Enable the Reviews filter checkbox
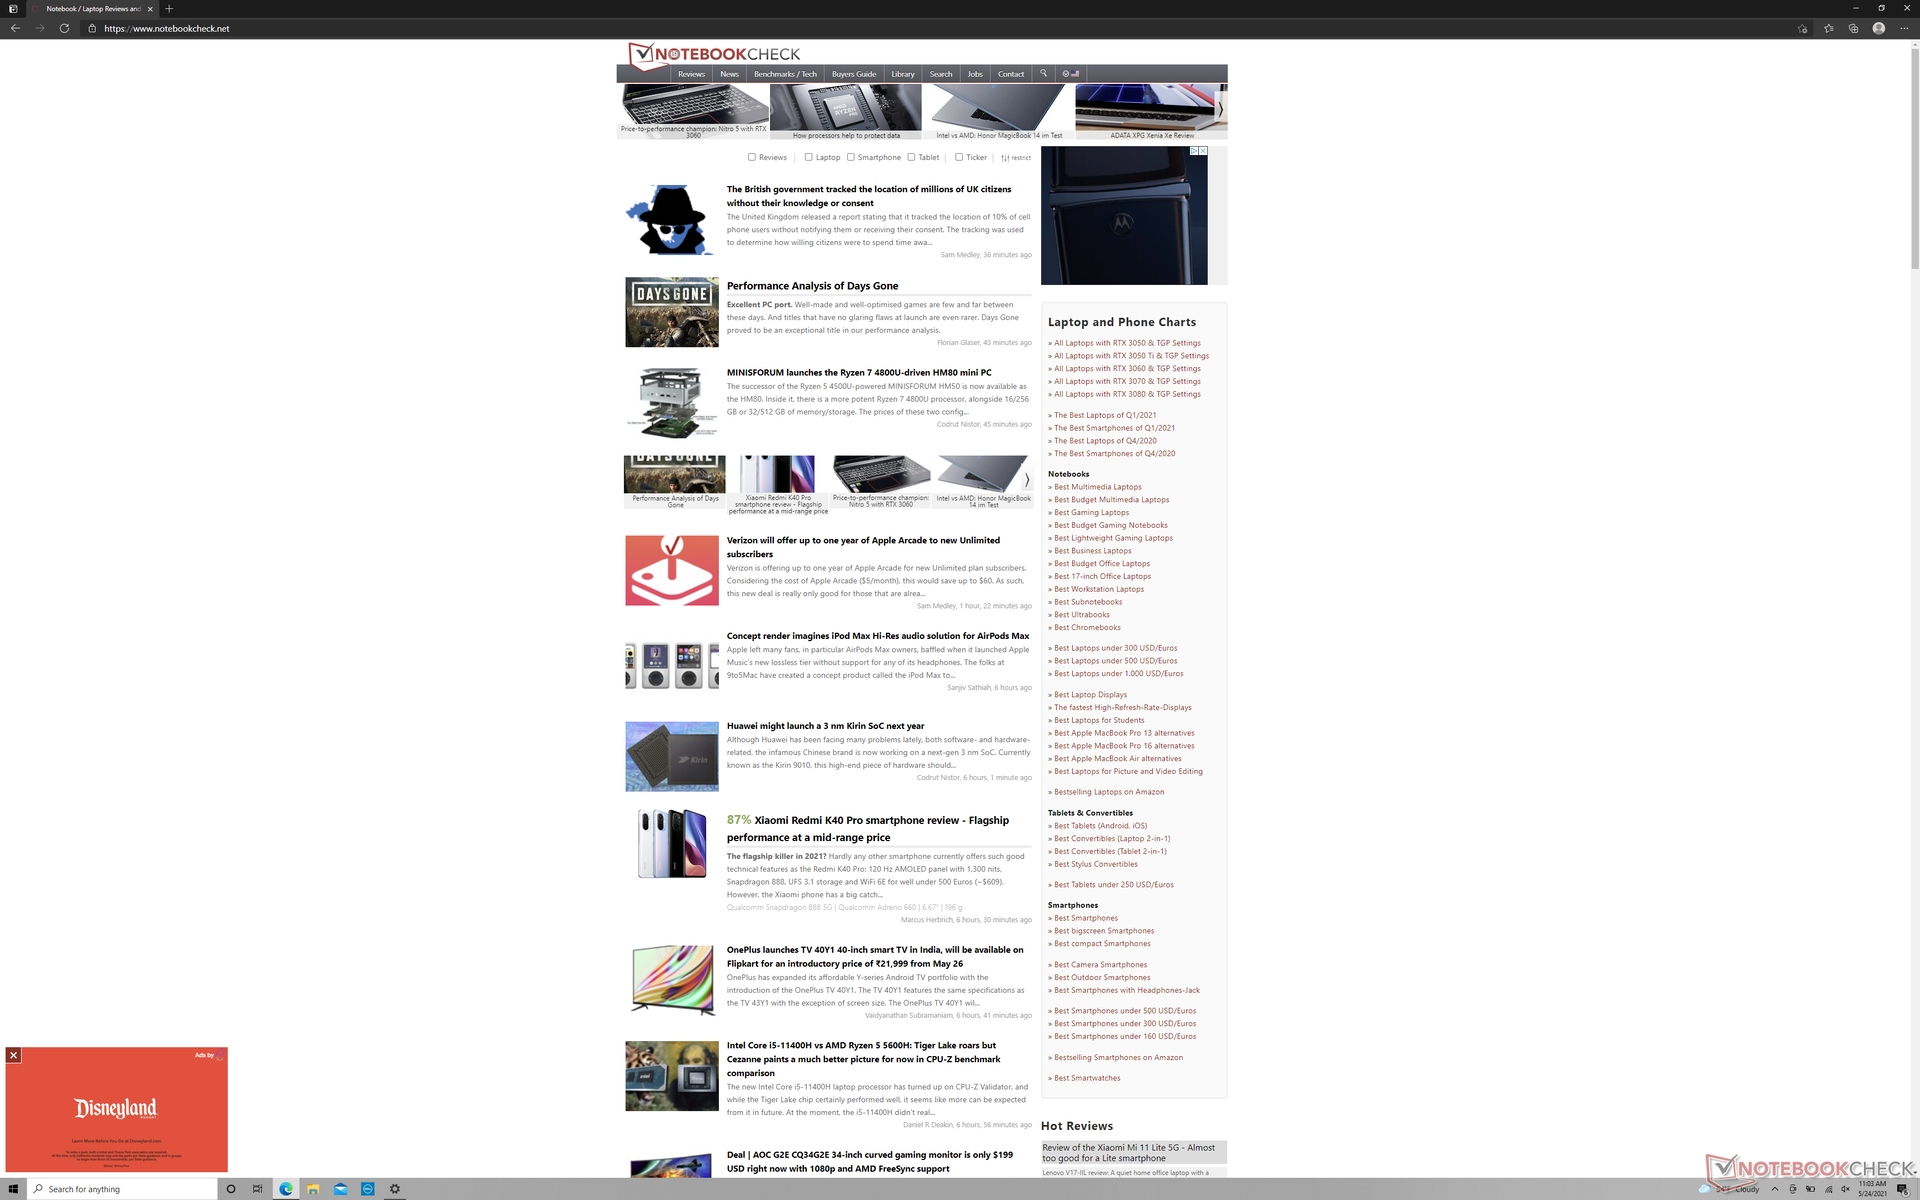 coord(751,157)
